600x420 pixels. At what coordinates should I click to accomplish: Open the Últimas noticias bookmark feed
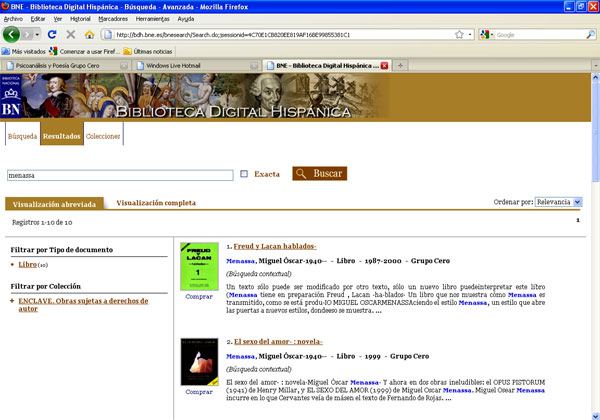[x=148, y=51]
